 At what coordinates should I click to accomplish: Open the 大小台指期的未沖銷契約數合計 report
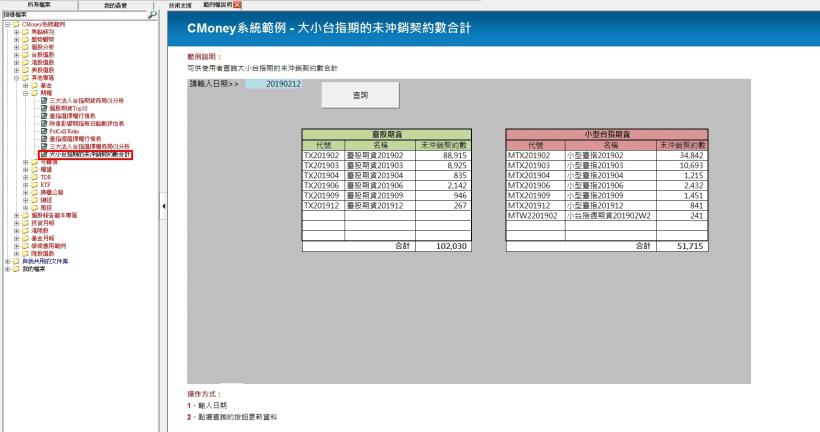90,155
